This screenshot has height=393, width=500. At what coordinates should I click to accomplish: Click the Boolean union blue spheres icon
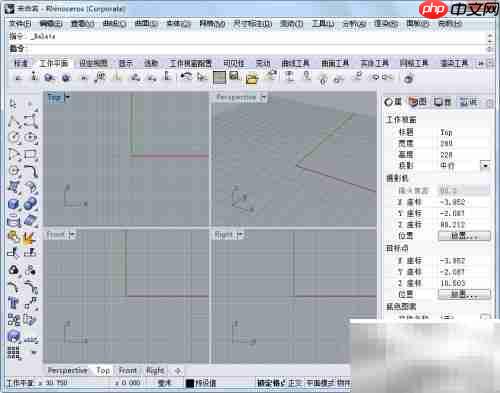click(x=31, y=203)
